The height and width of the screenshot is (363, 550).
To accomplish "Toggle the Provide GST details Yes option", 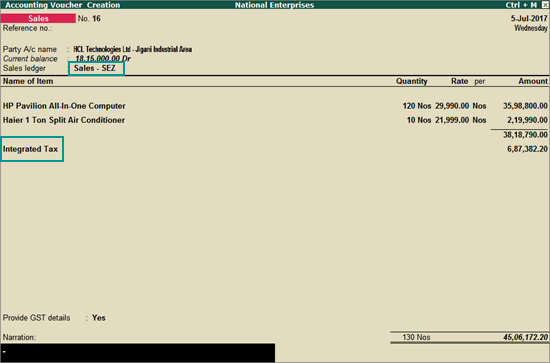I will coord(99,318).
